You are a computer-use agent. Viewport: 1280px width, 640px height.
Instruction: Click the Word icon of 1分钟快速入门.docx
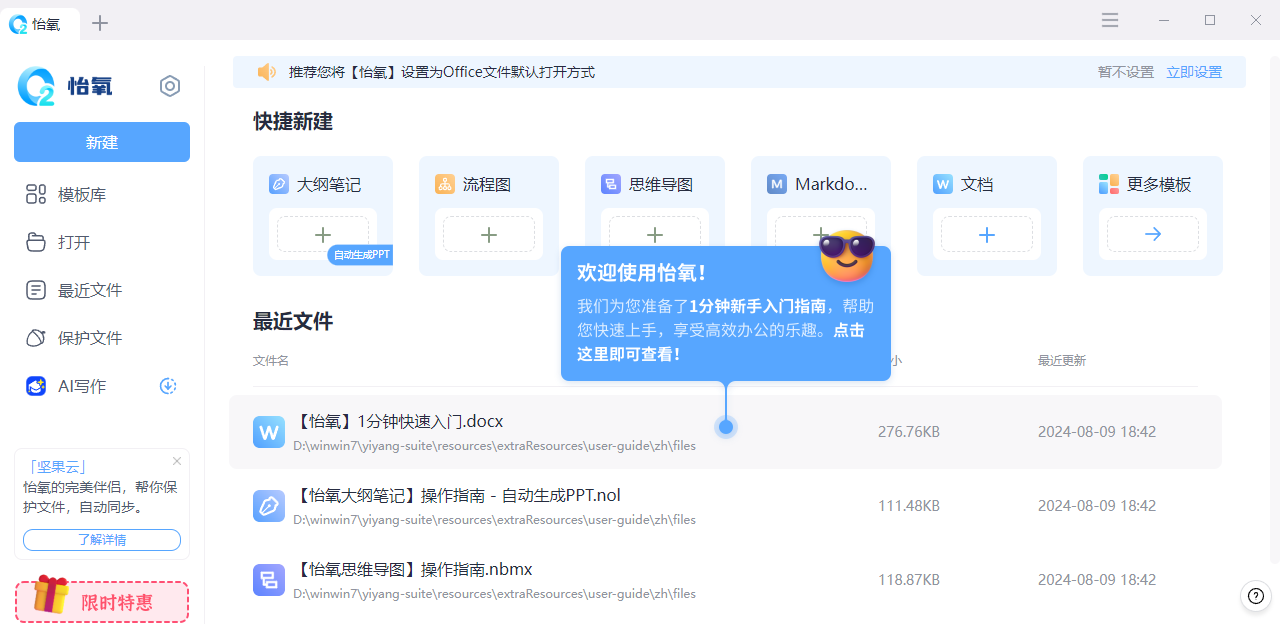268,431
